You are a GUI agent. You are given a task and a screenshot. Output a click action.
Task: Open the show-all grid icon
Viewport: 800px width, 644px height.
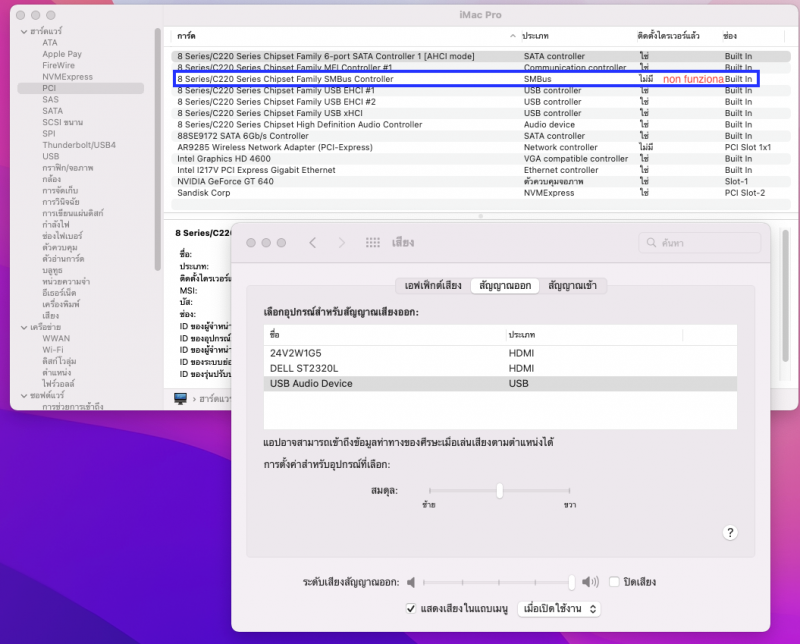(x=373, y=243)
